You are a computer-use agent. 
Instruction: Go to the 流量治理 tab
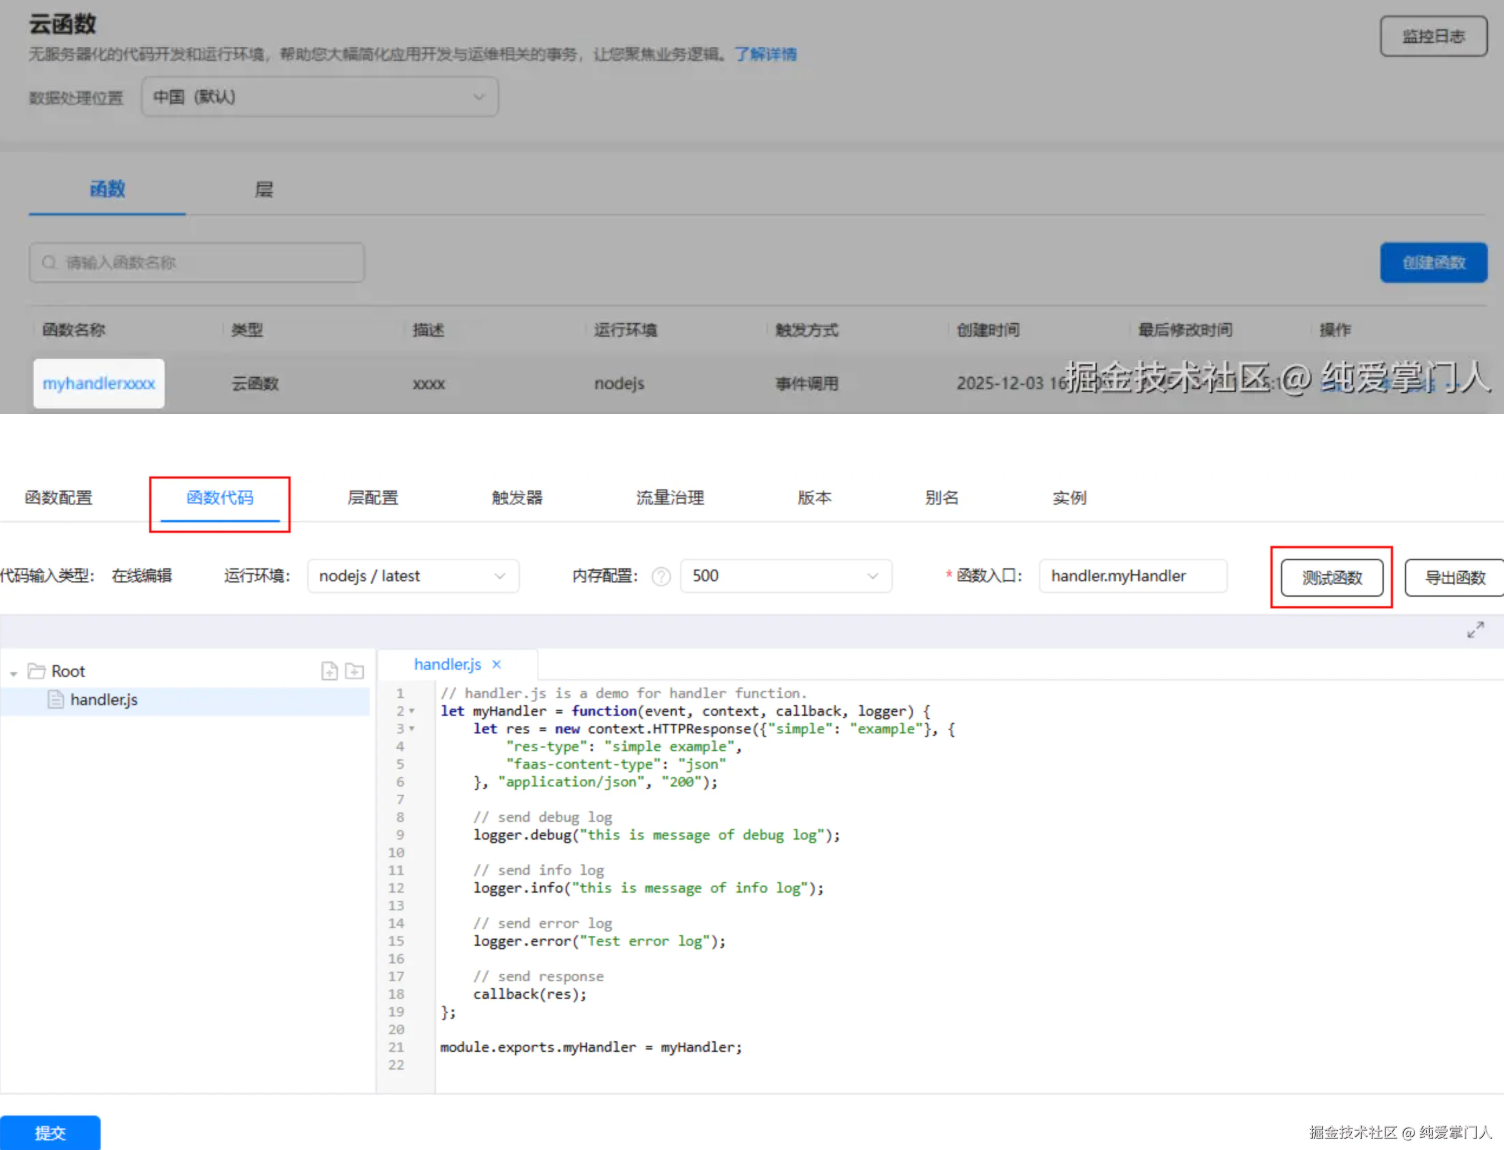click(x=670, y=497)
